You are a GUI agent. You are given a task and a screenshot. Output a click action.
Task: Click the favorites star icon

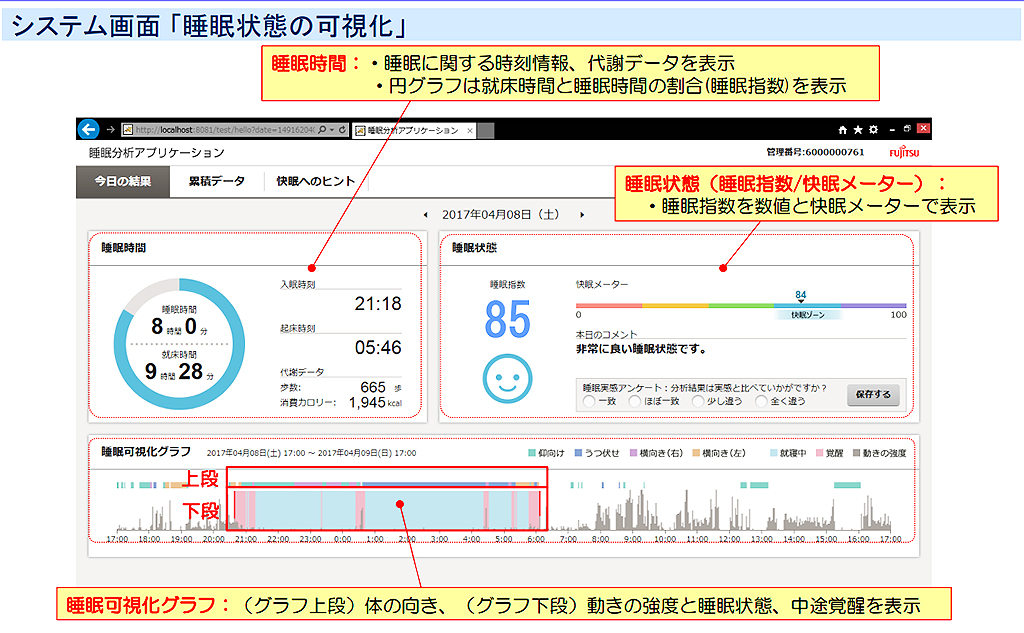pyautogui.click(x=858, y=129)
